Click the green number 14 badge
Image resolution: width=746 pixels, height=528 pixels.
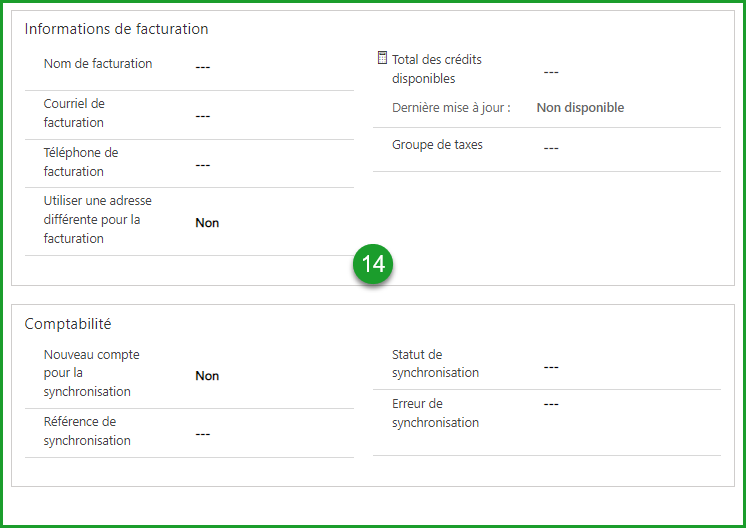pos(373,264)
